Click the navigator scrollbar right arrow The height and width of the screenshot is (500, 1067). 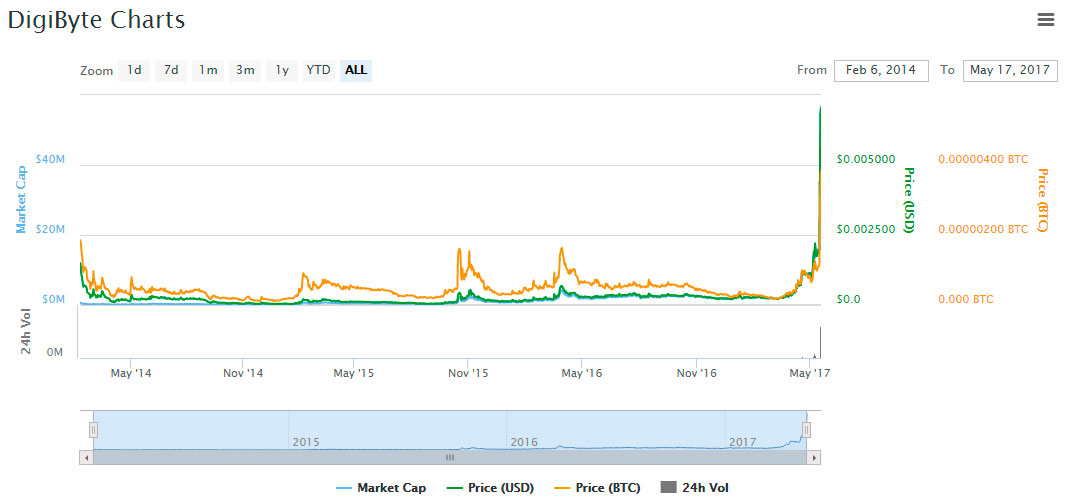[814, 458]
